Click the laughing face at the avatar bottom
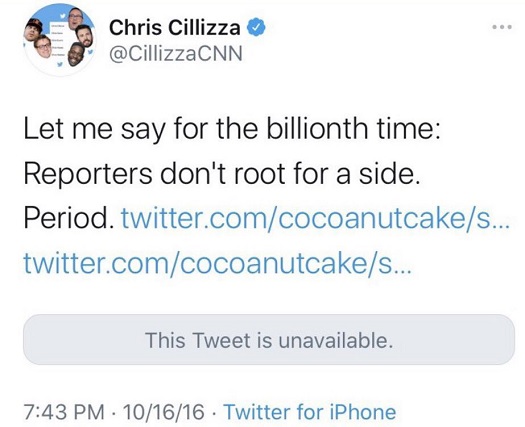Screen dimensions: 525x427 77,54
